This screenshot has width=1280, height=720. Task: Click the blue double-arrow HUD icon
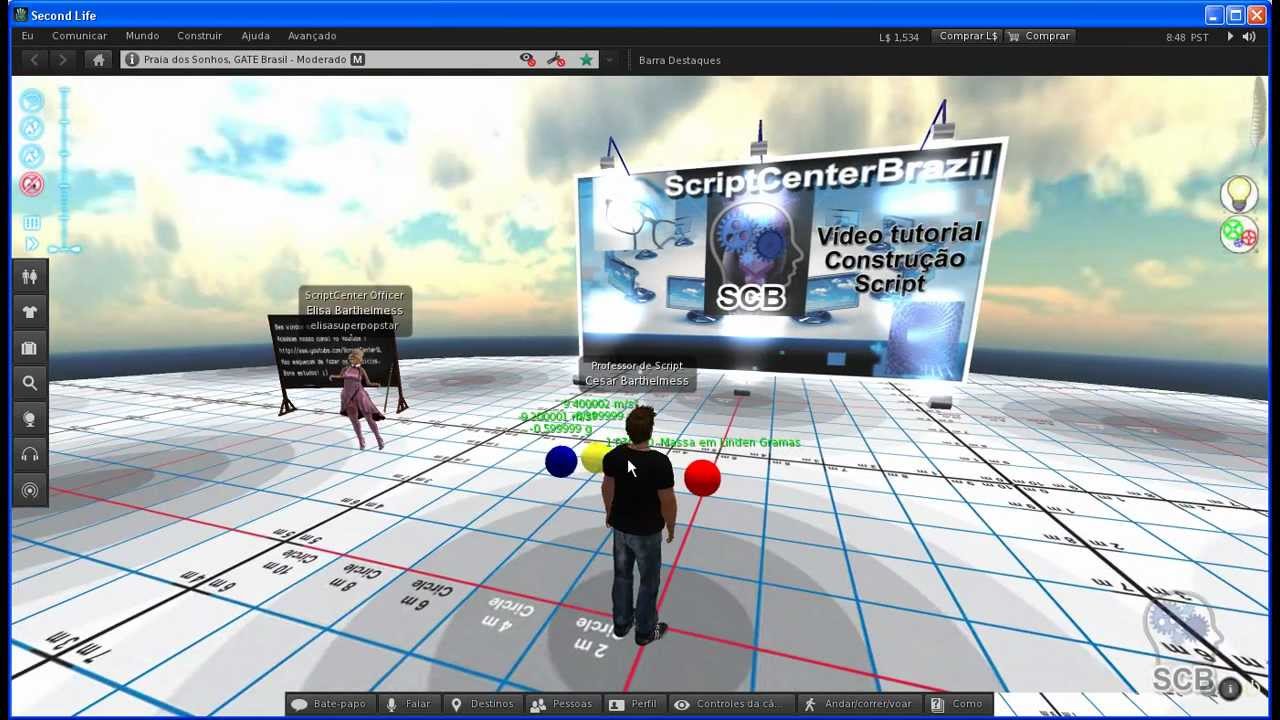tap(31, 244)
